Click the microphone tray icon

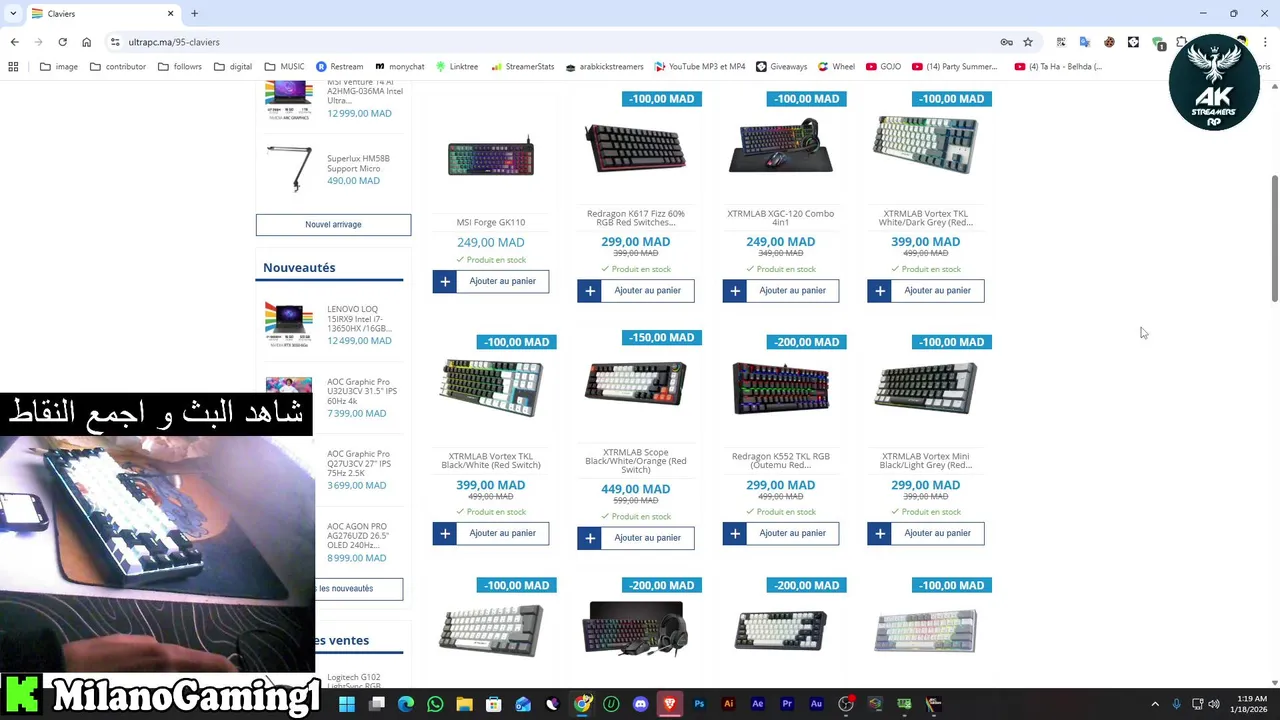click(x=1176, y=704)
